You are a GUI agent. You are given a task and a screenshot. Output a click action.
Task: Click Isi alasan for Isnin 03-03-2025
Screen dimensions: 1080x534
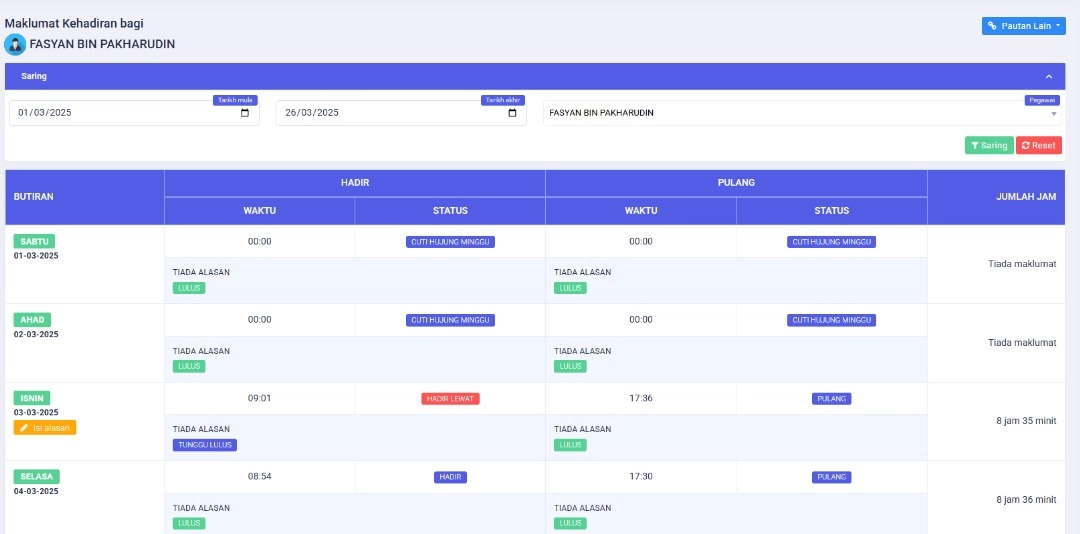(x=45, y=428)
